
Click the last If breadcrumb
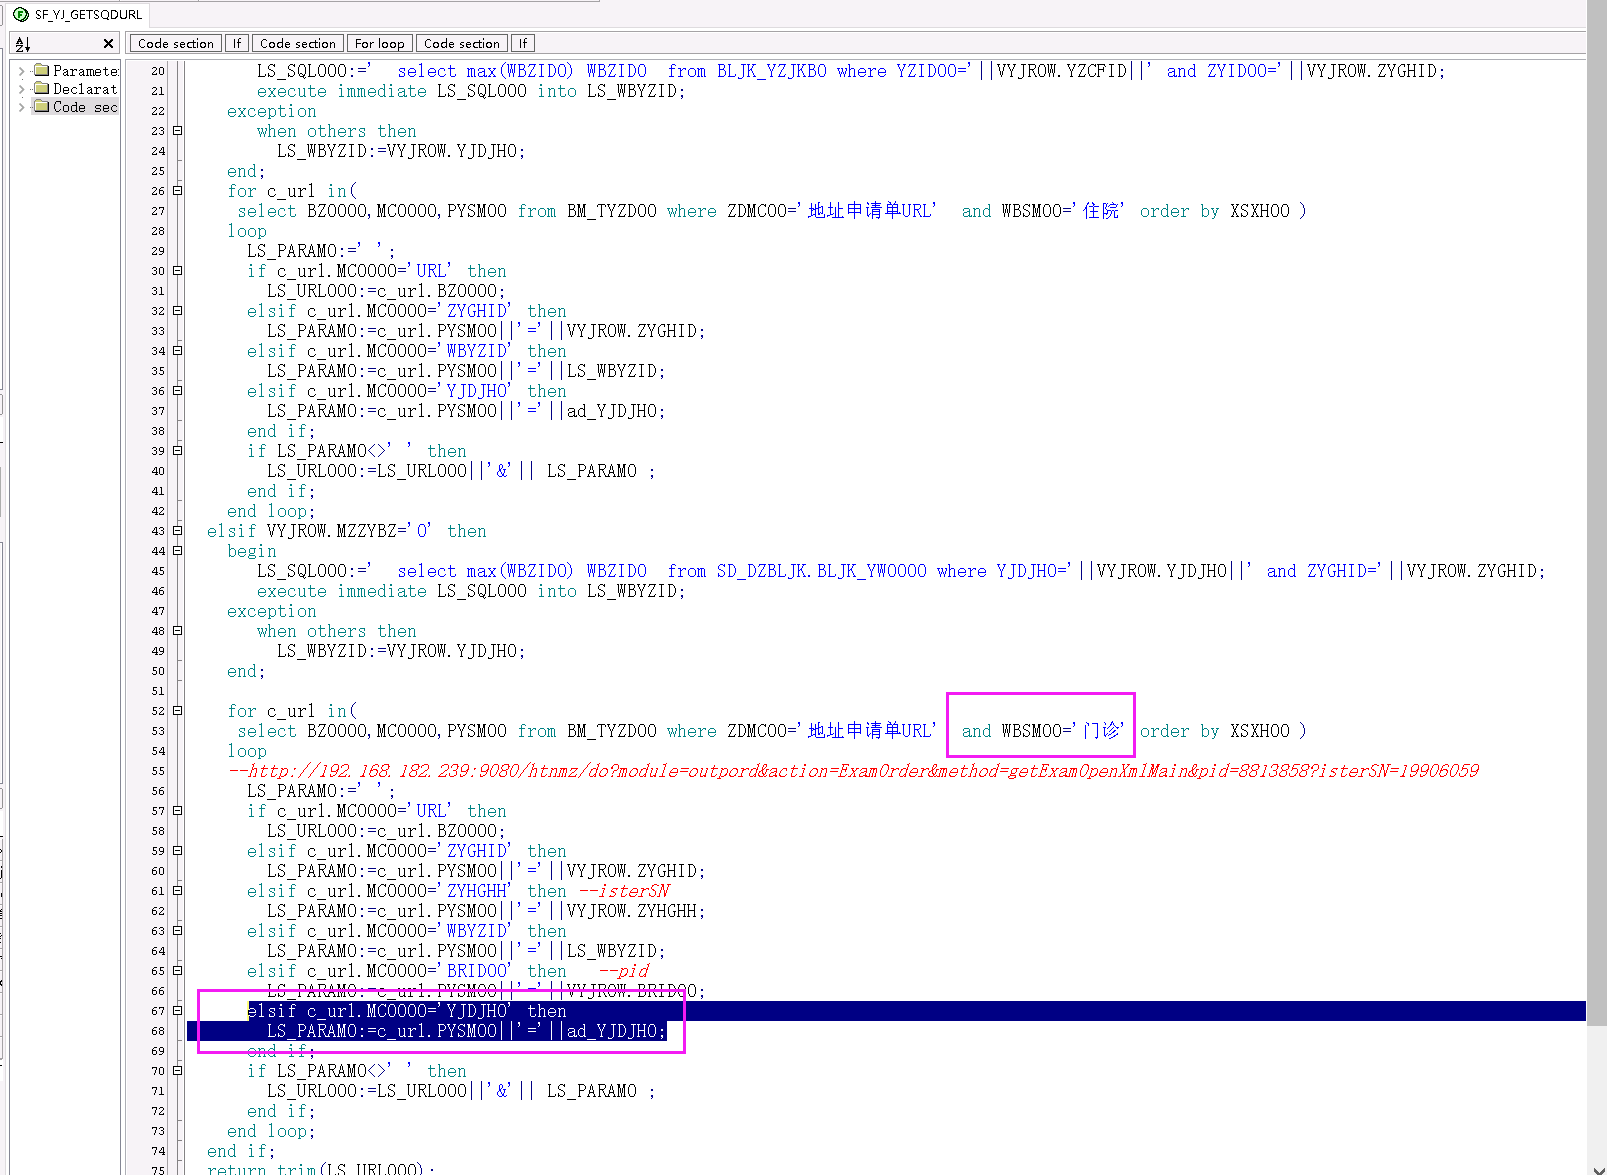(x=523, y=44)
